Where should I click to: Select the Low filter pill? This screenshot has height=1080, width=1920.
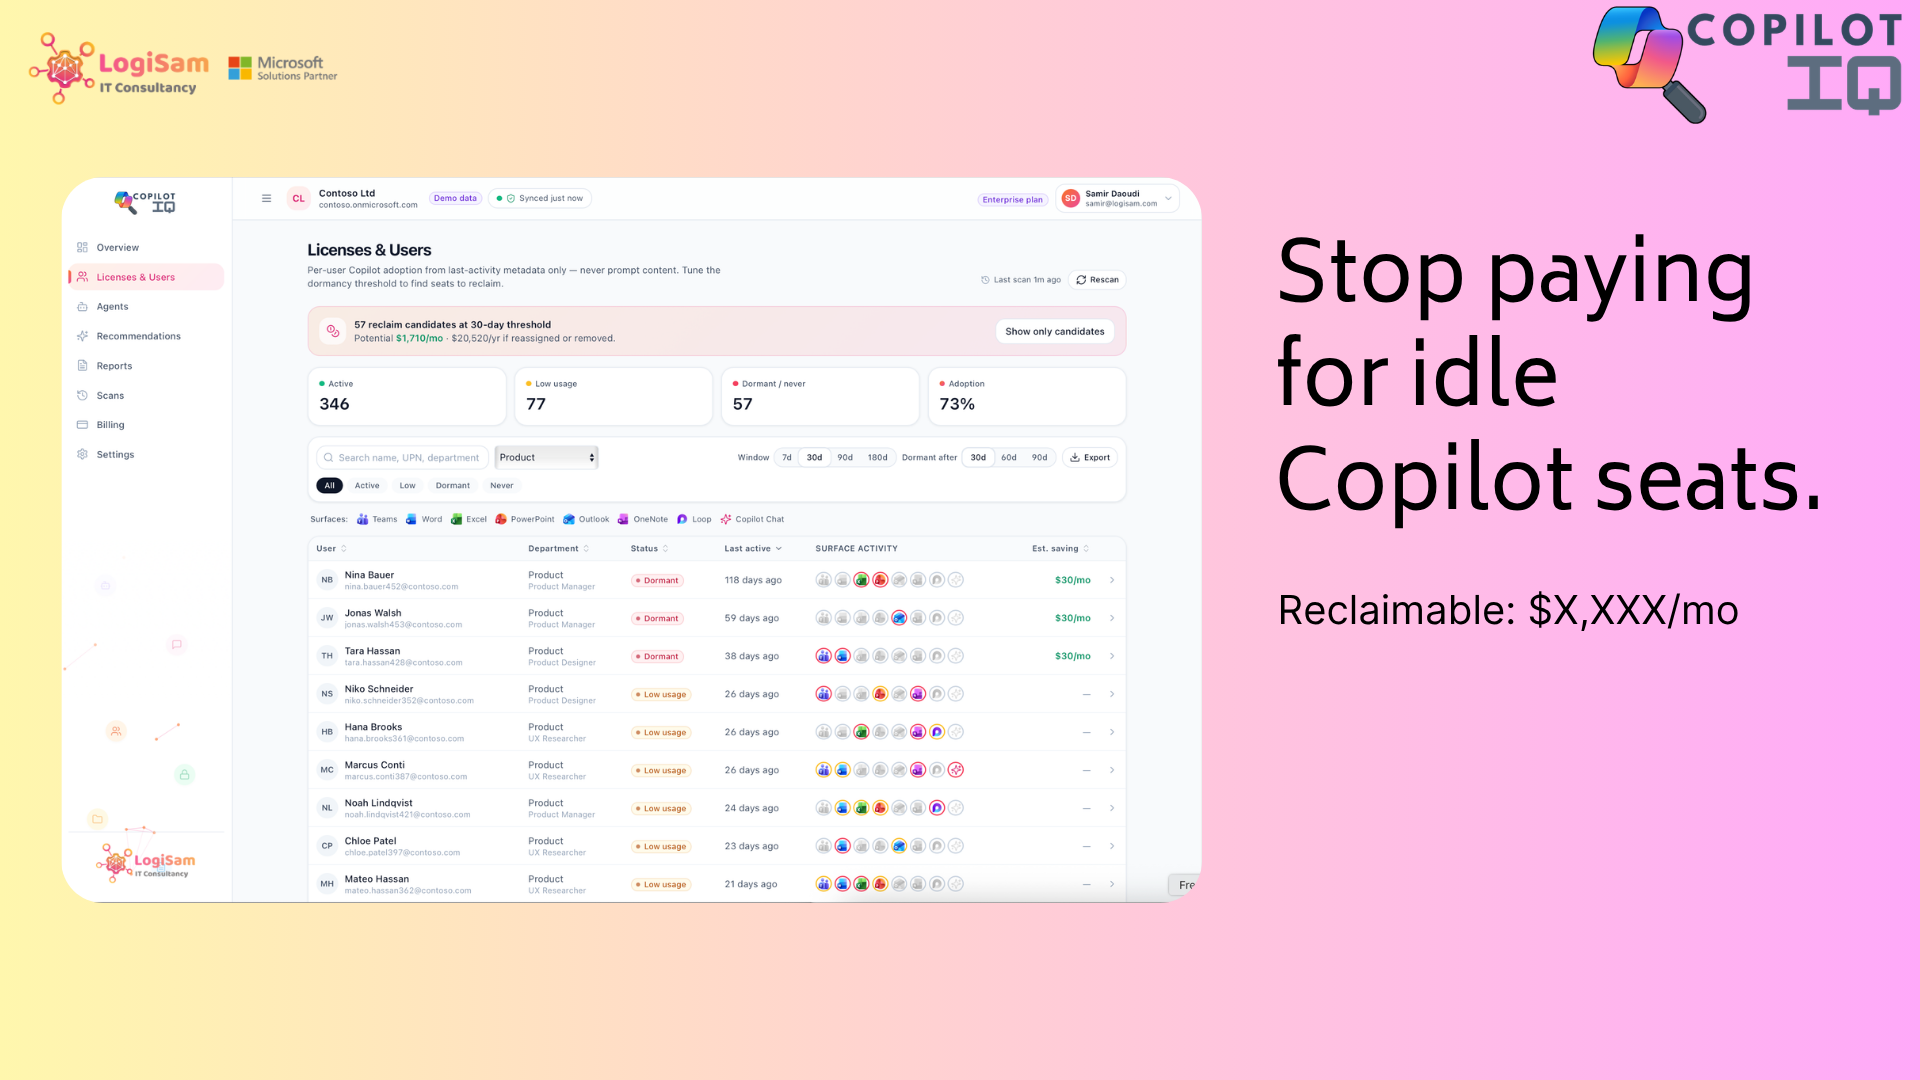click(407, 485)
